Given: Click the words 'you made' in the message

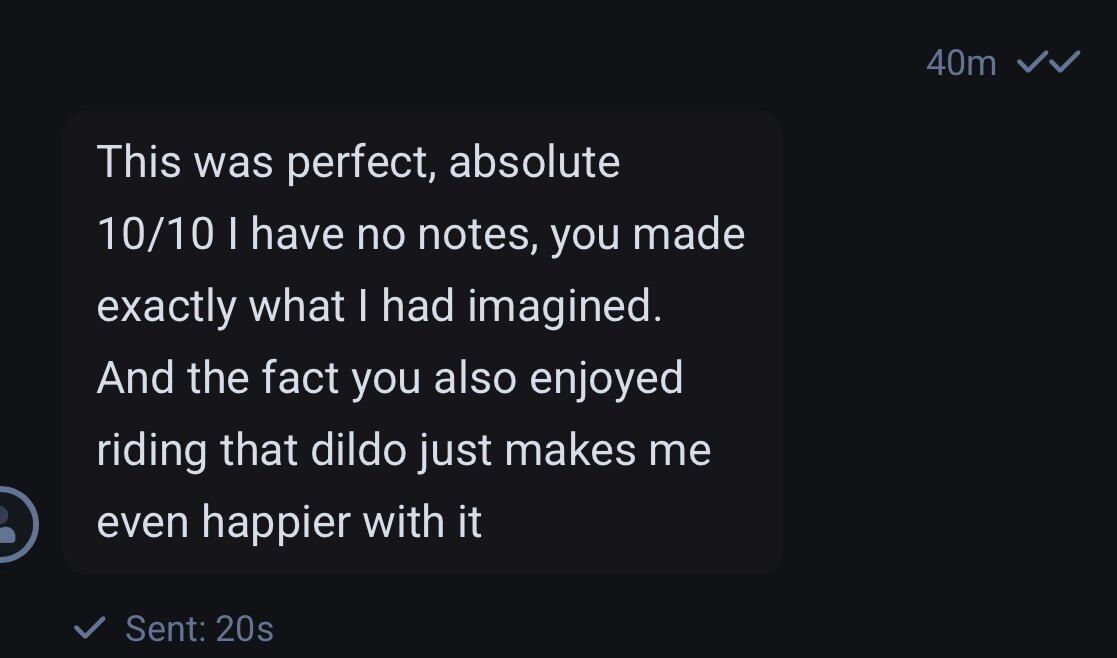Looking at the screenshot, I should tap(648, 234).
